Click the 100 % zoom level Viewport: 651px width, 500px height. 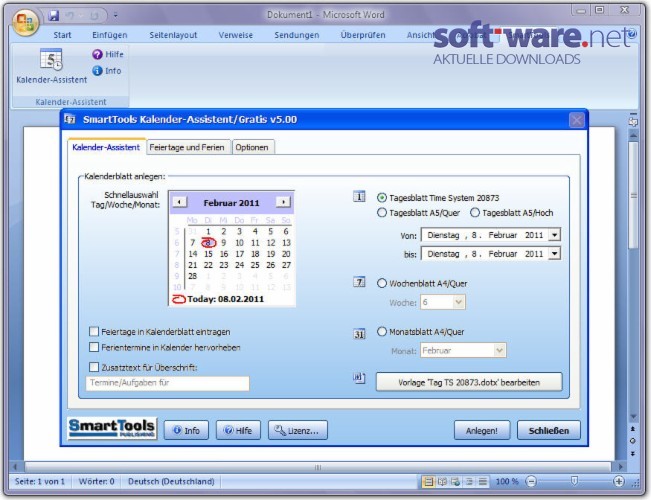pos(507,481)
